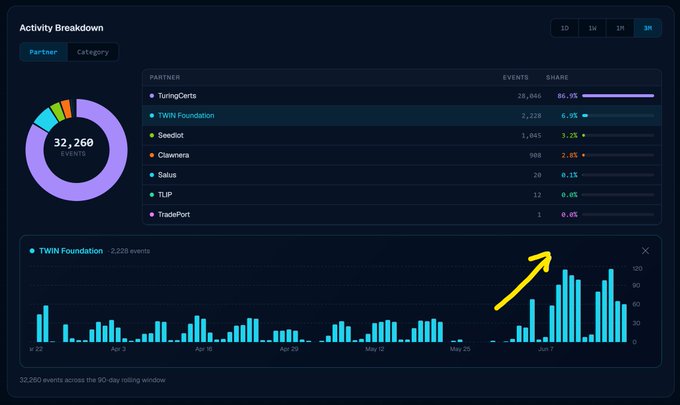Select the 3M time range
The height and width of the screenshot is (405, 680).
pos(647,28)
